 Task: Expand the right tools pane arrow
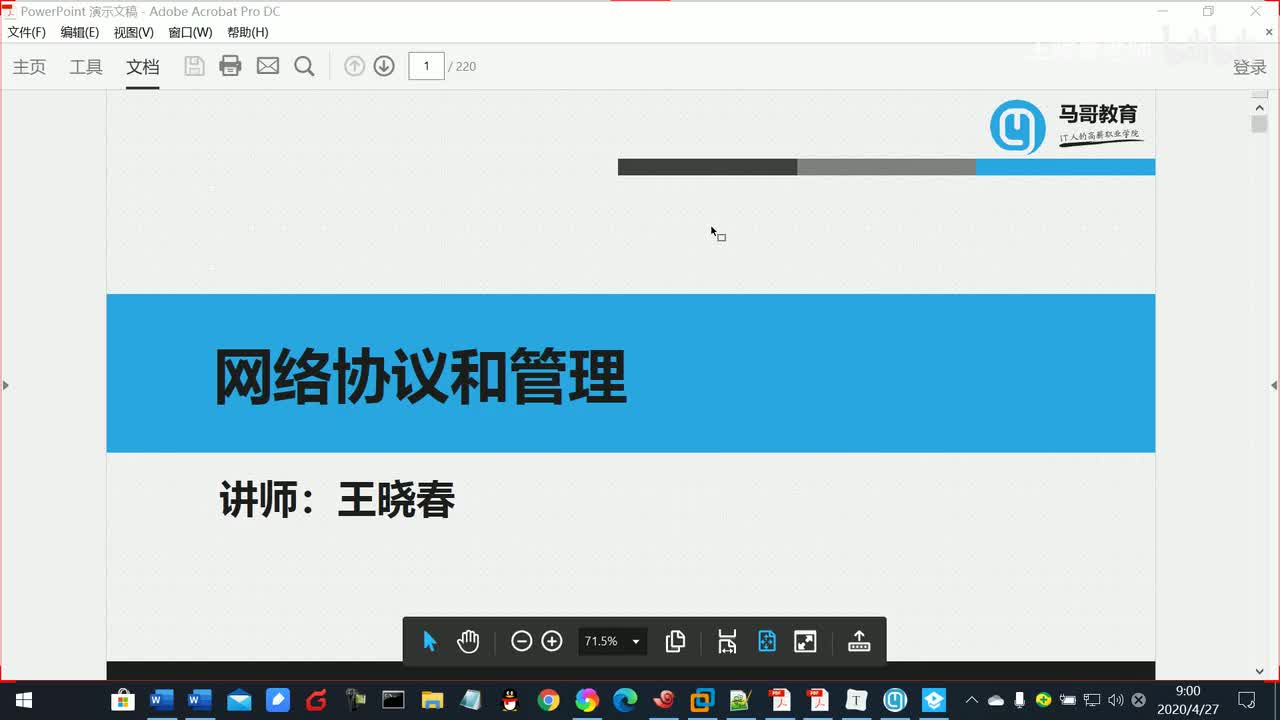[x=1274, y=385]
